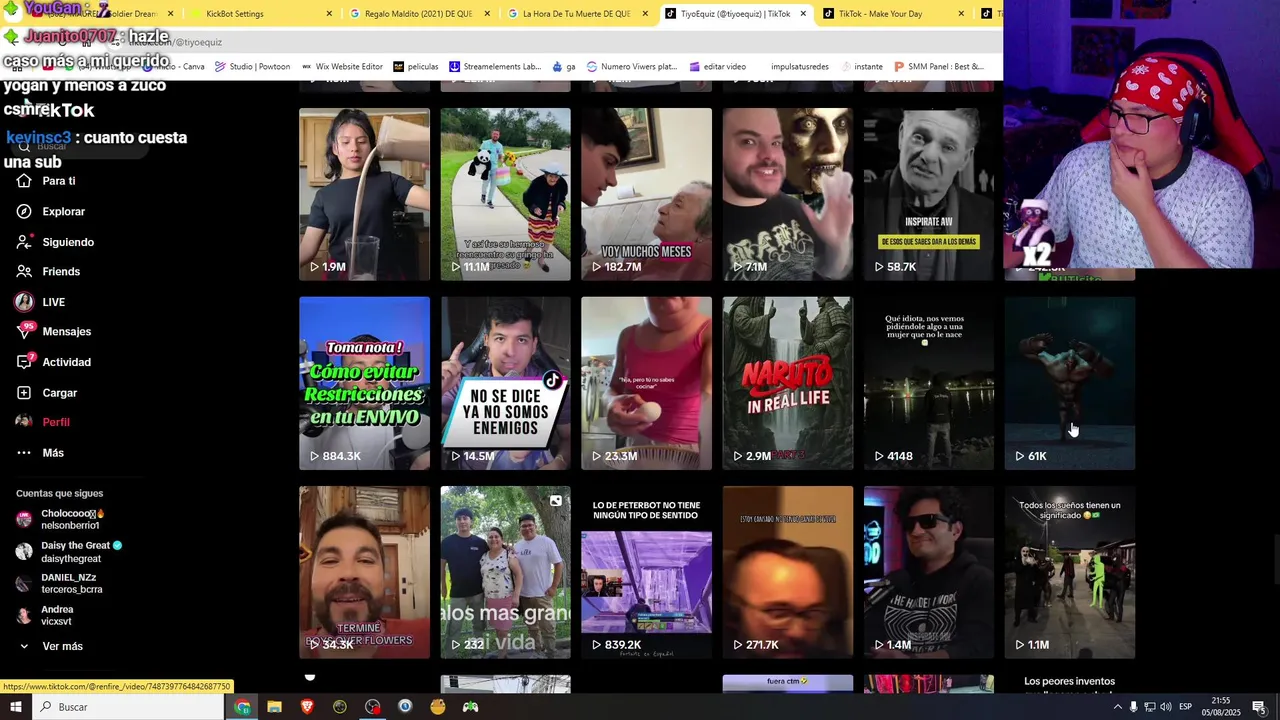This screenshot has height=720, width=1280.
Task: Click the taskbar clock showing 21:55
Action: click(1219, 707)
